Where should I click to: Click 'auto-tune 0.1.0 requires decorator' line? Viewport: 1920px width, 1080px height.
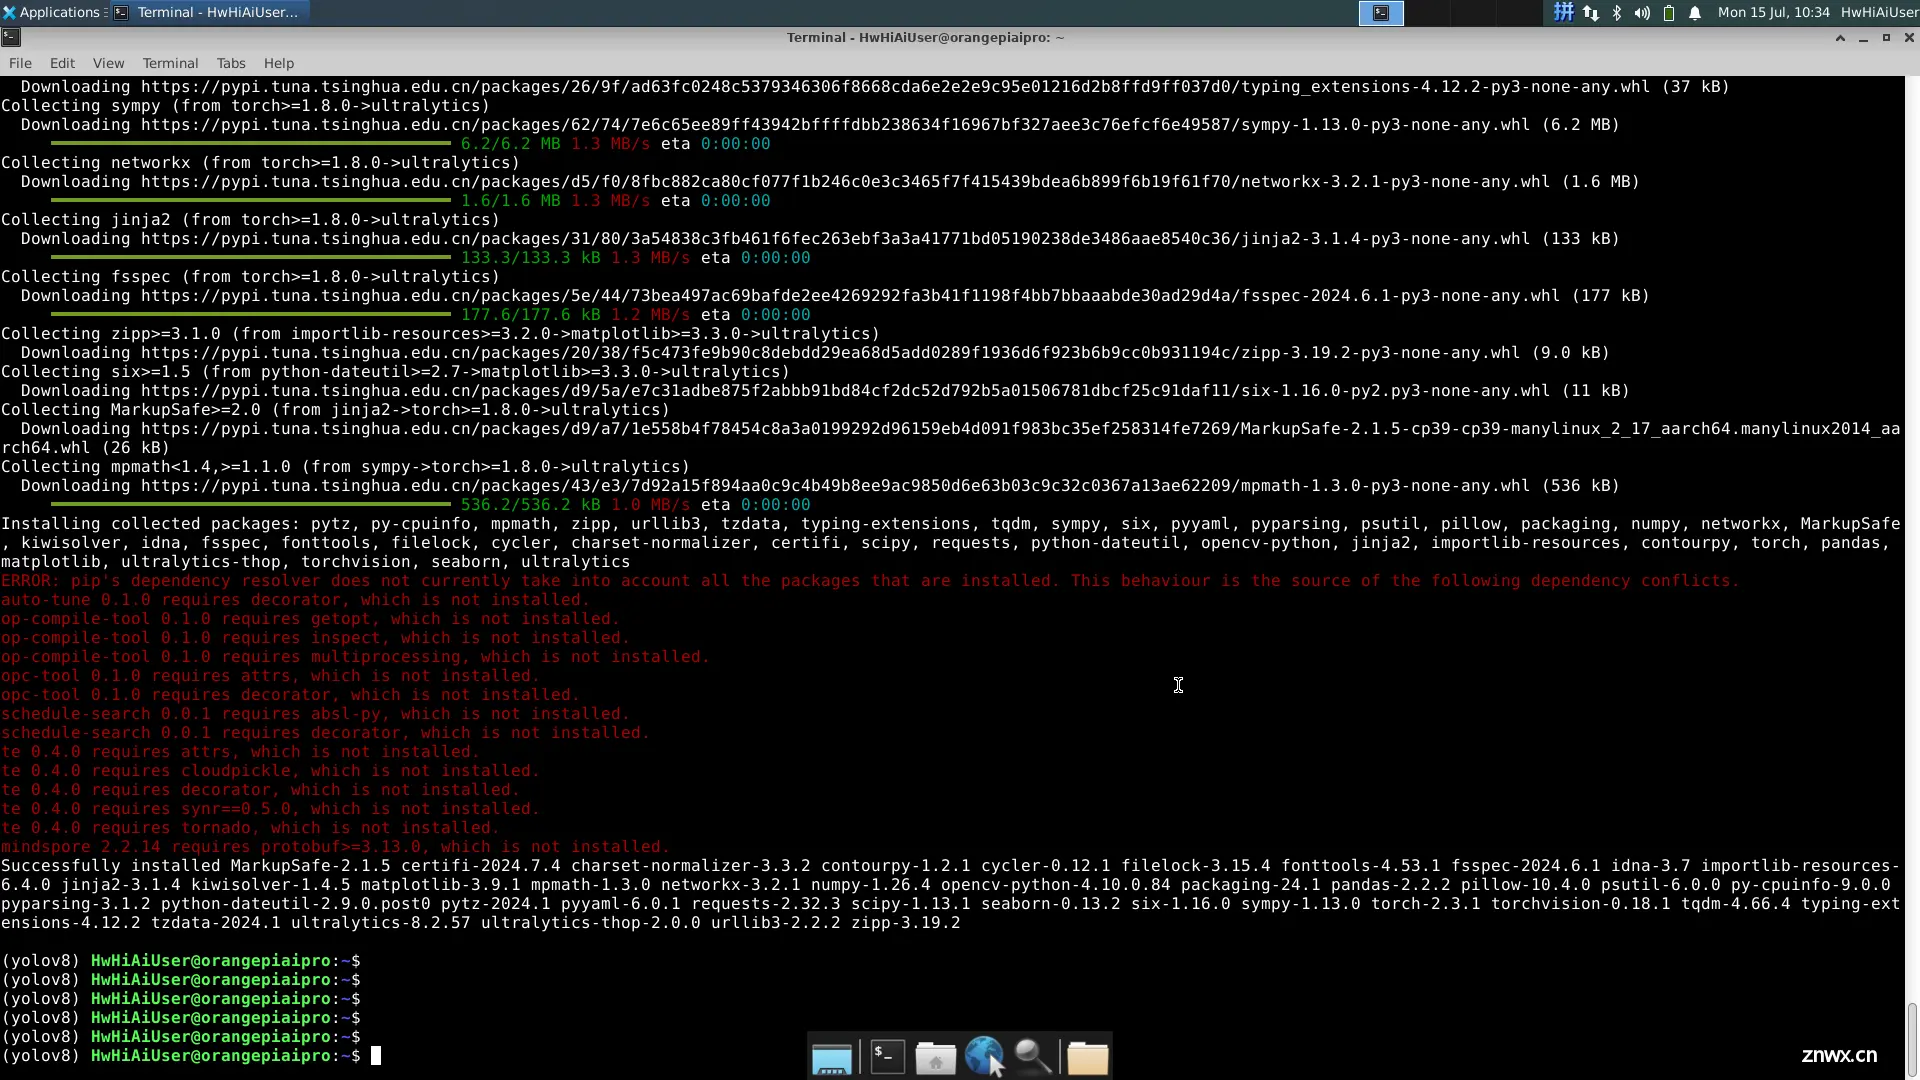tap(295, 600)
